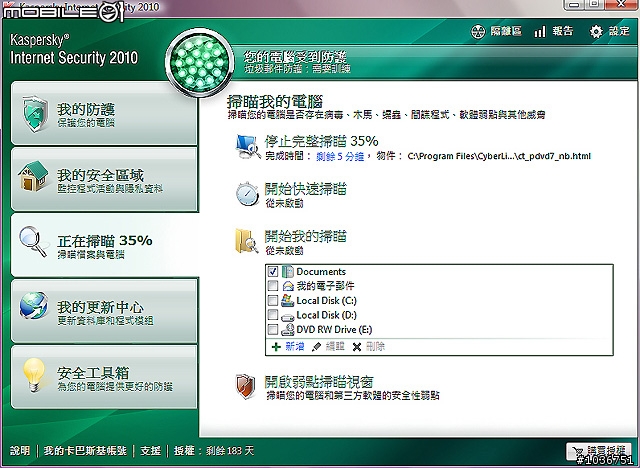Click the house icon beside 我的安全區域

point(33,176)
